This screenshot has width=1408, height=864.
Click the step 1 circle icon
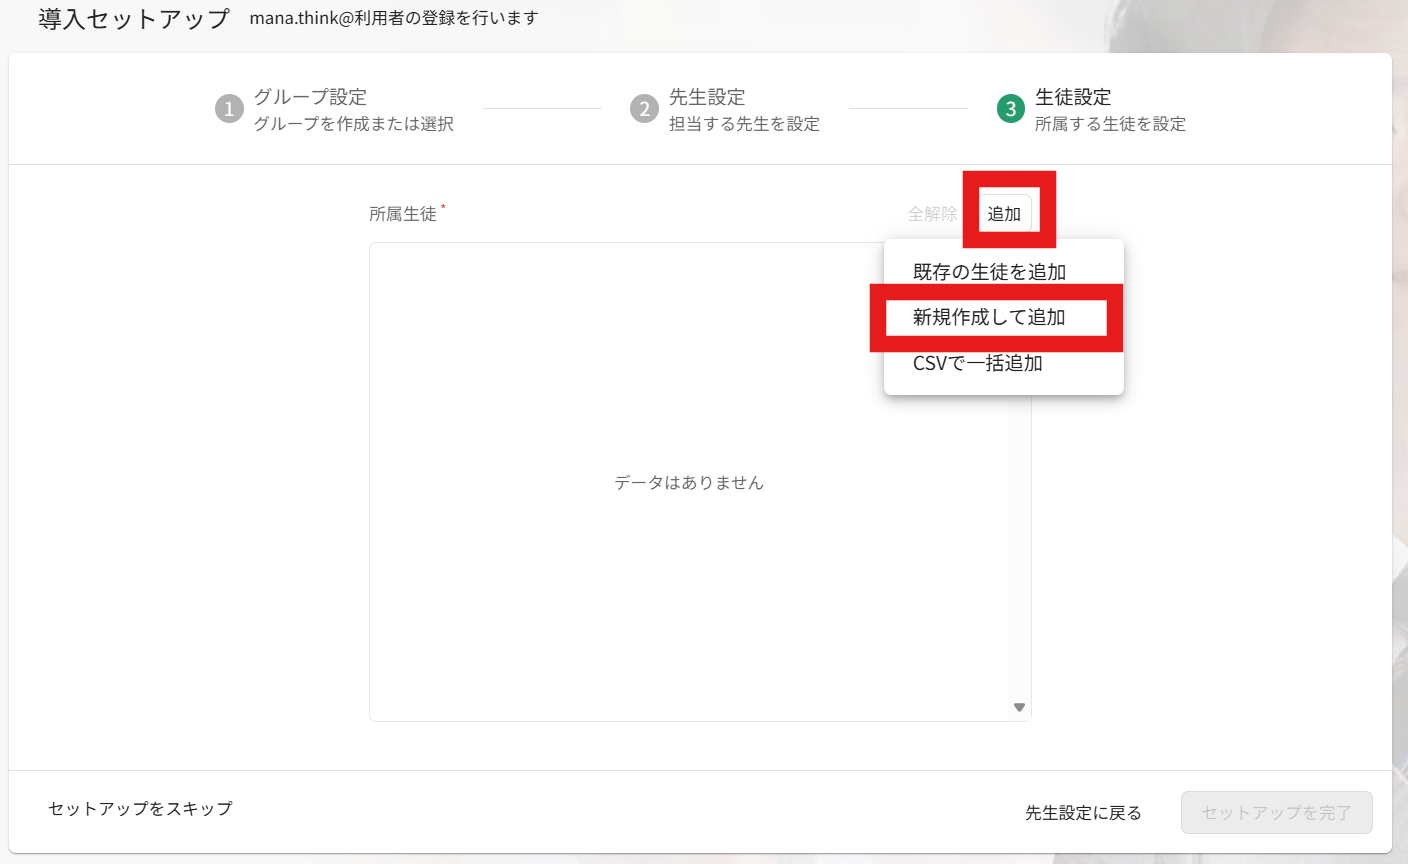pyautogui.click(x=229, y=109)
